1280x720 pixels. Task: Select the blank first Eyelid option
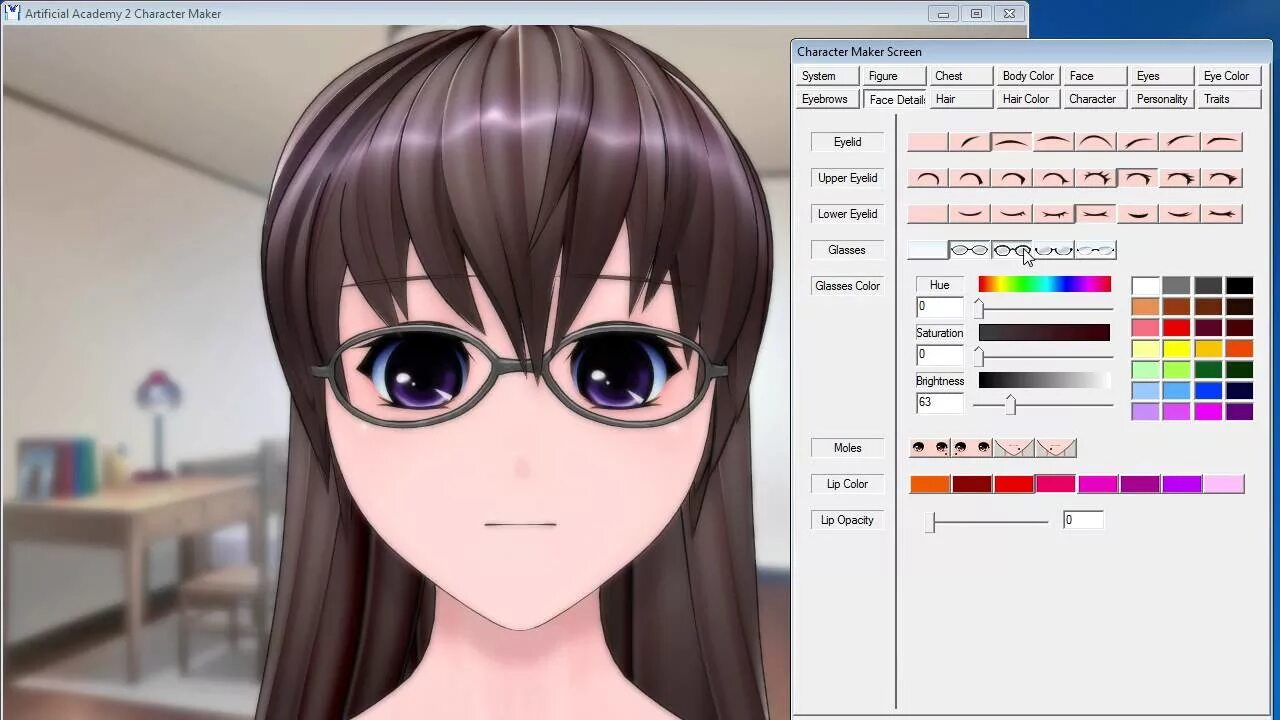(927, 142)
